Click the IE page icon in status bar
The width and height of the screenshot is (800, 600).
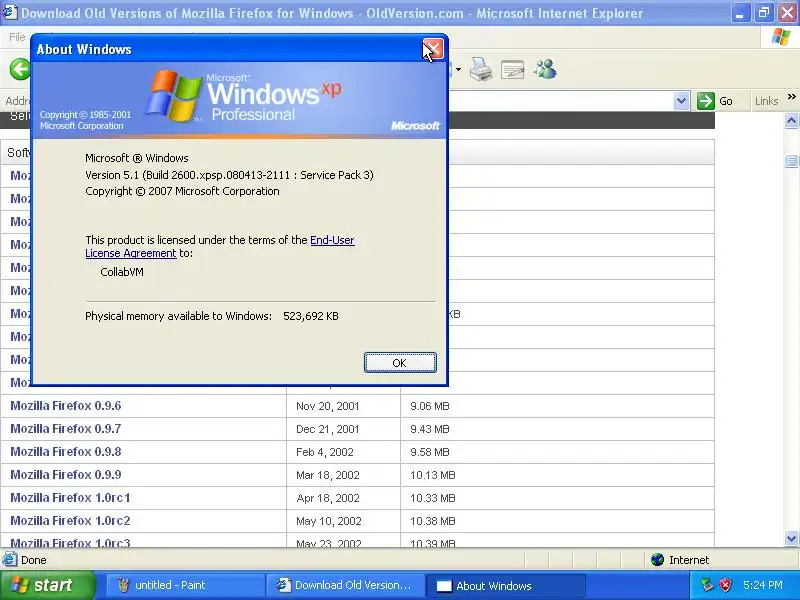9,560
